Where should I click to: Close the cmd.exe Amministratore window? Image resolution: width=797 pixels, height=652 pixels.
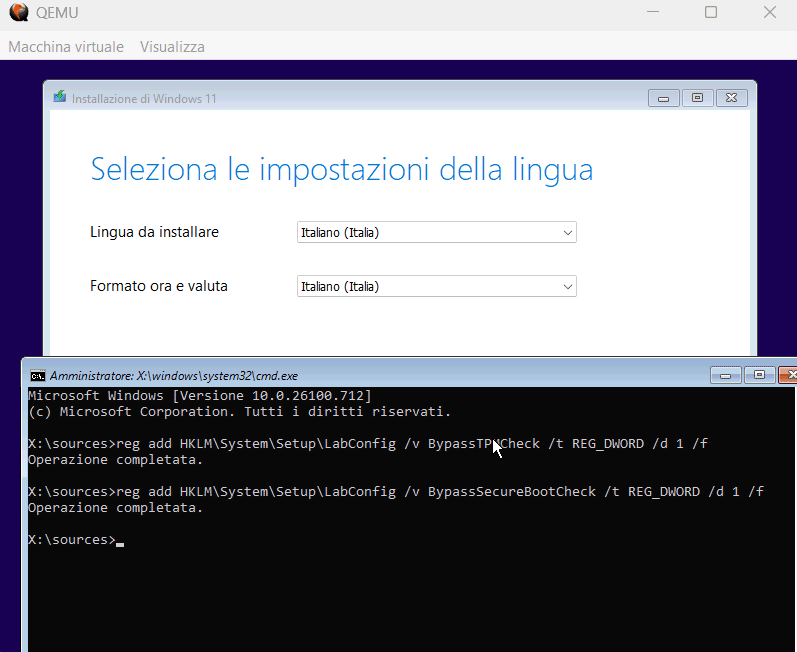(788, 375)
